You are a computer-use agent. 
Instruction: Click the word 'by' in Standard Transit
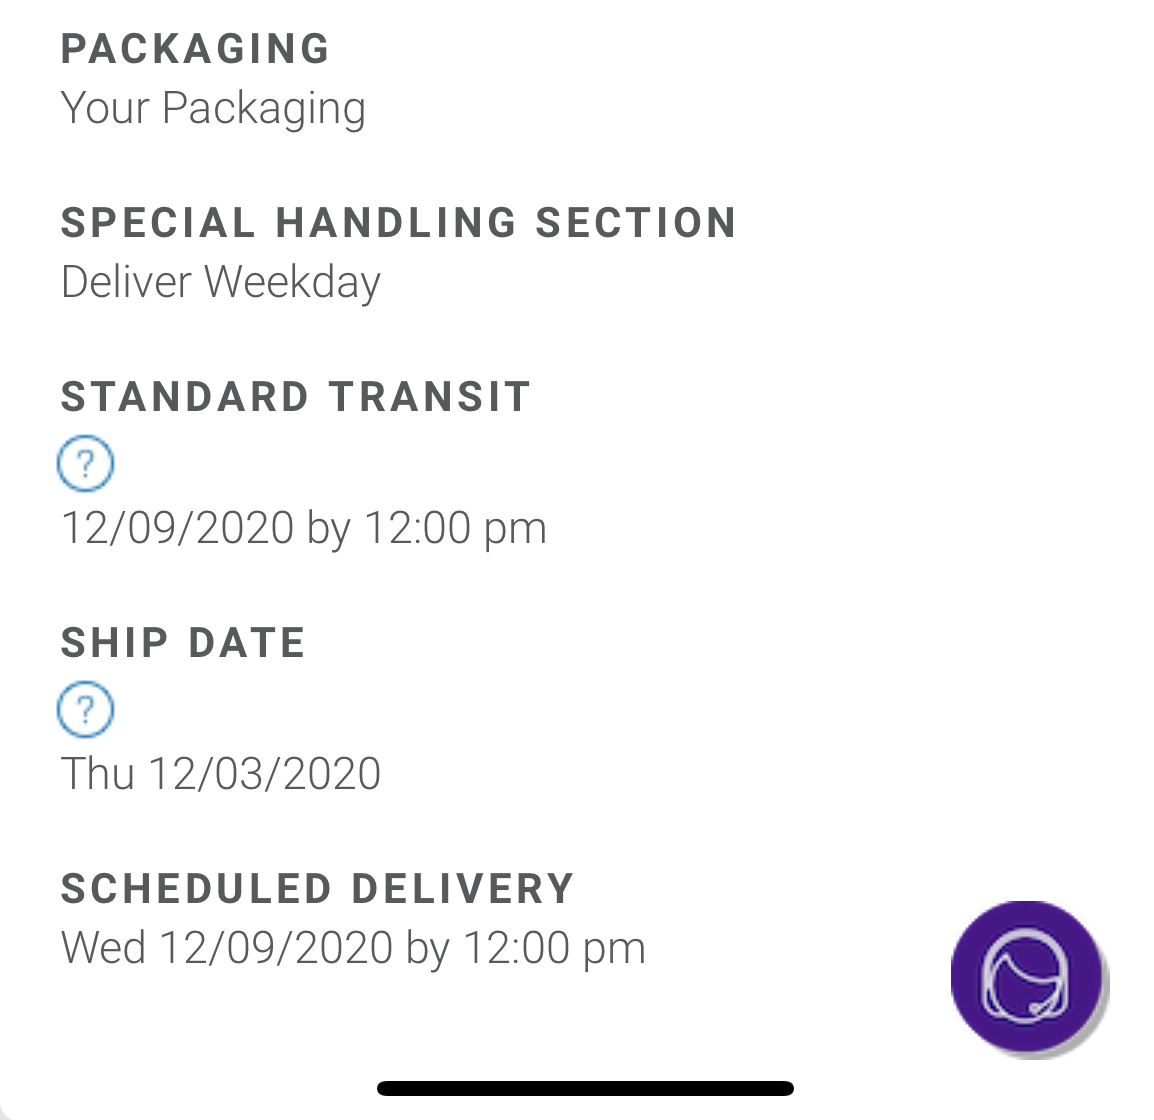[x=329, y=528]
